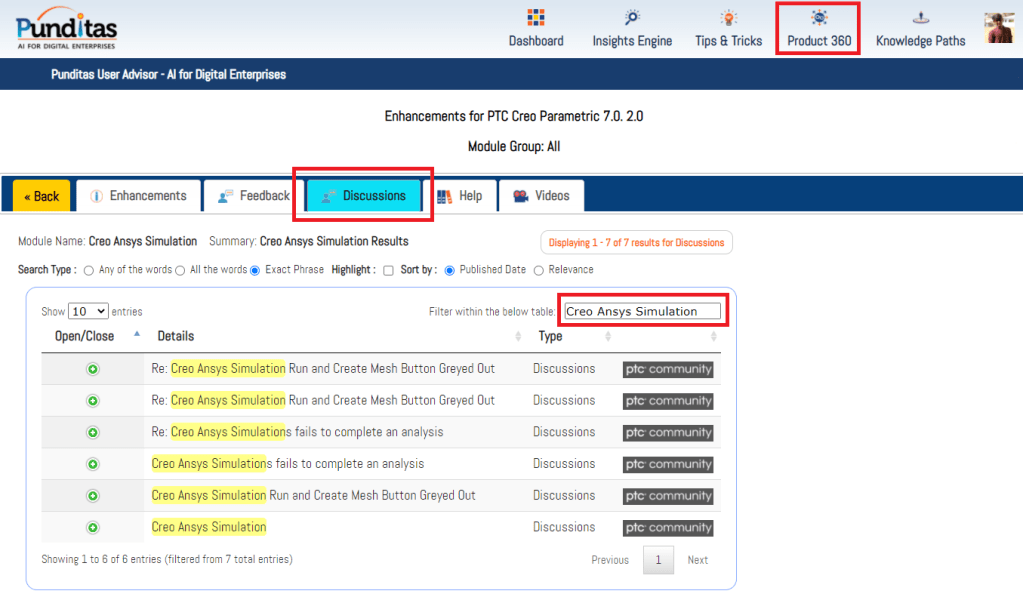This screenshot has width=1023, height=597.
Task: Open Product 360 from top navigation
Action: tap(818, 29)
